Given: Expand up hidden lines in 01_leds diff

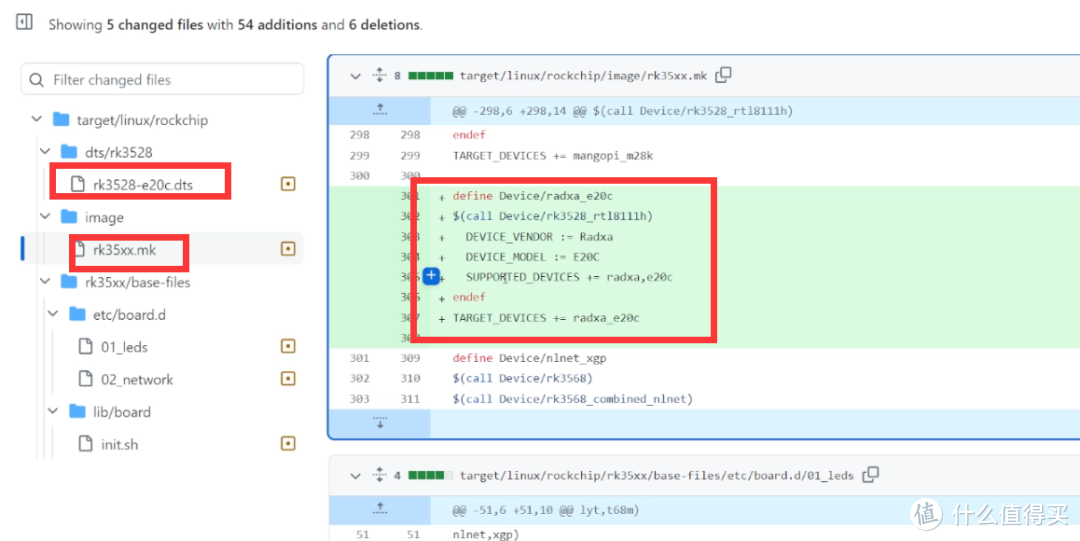Looking at the screenshot, I should click(380, 510).
